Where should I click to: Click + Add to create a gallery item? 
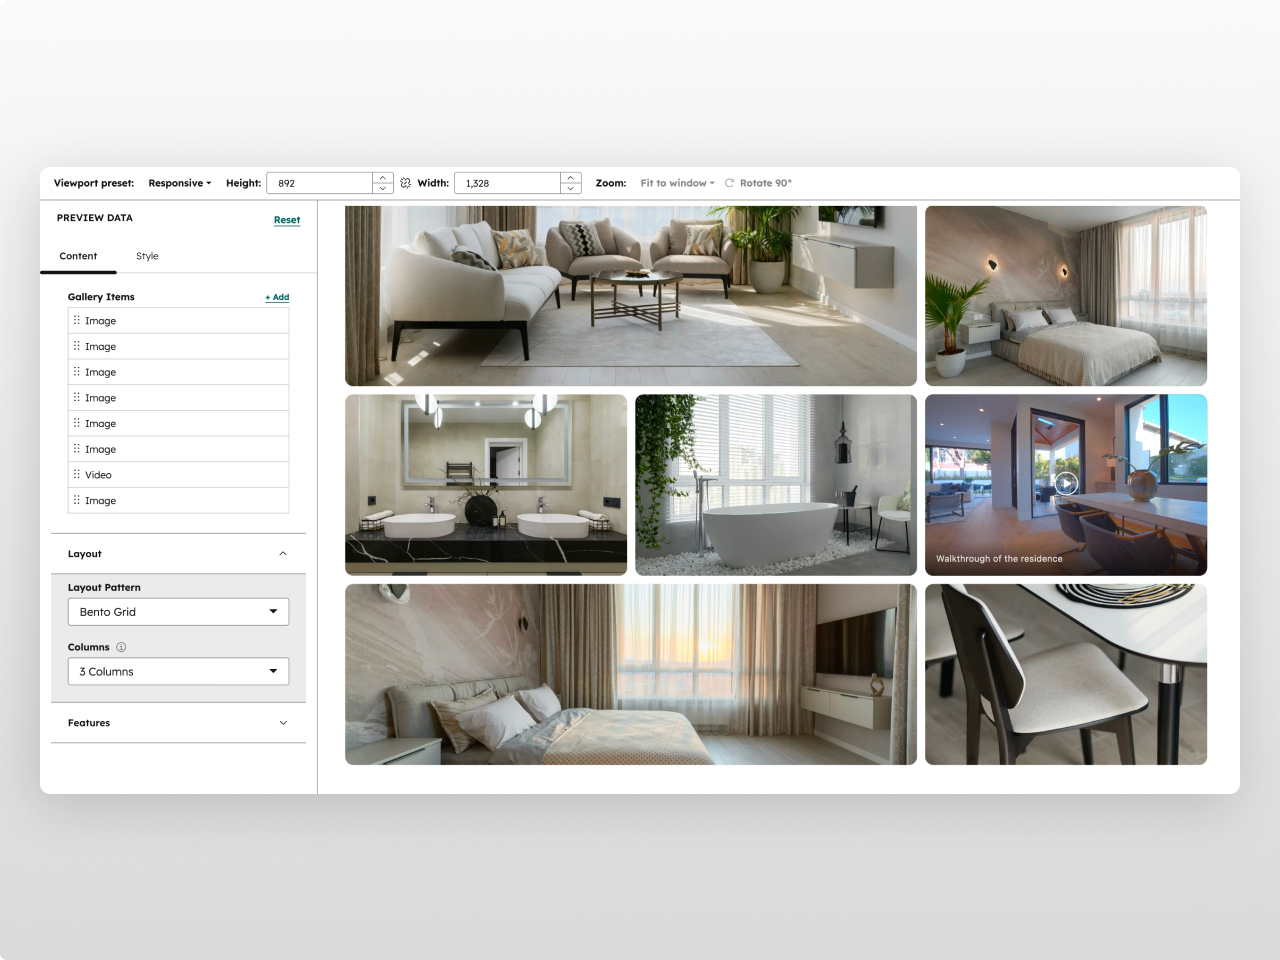(x=277, y=297)
